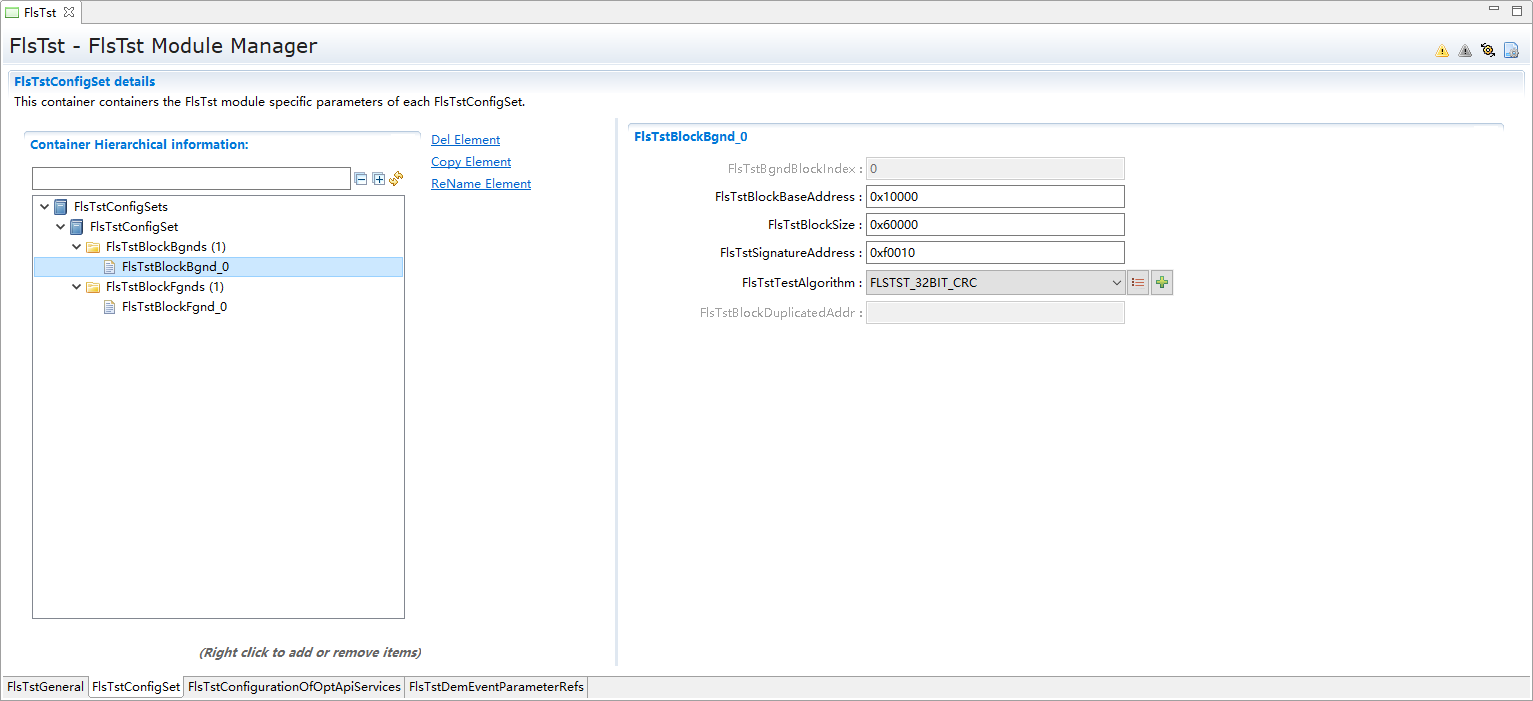Click red list icon beside FlsTstTestAlgorithm
The width and height of the screenshot is (1533, 701).
coord(1138,283)
